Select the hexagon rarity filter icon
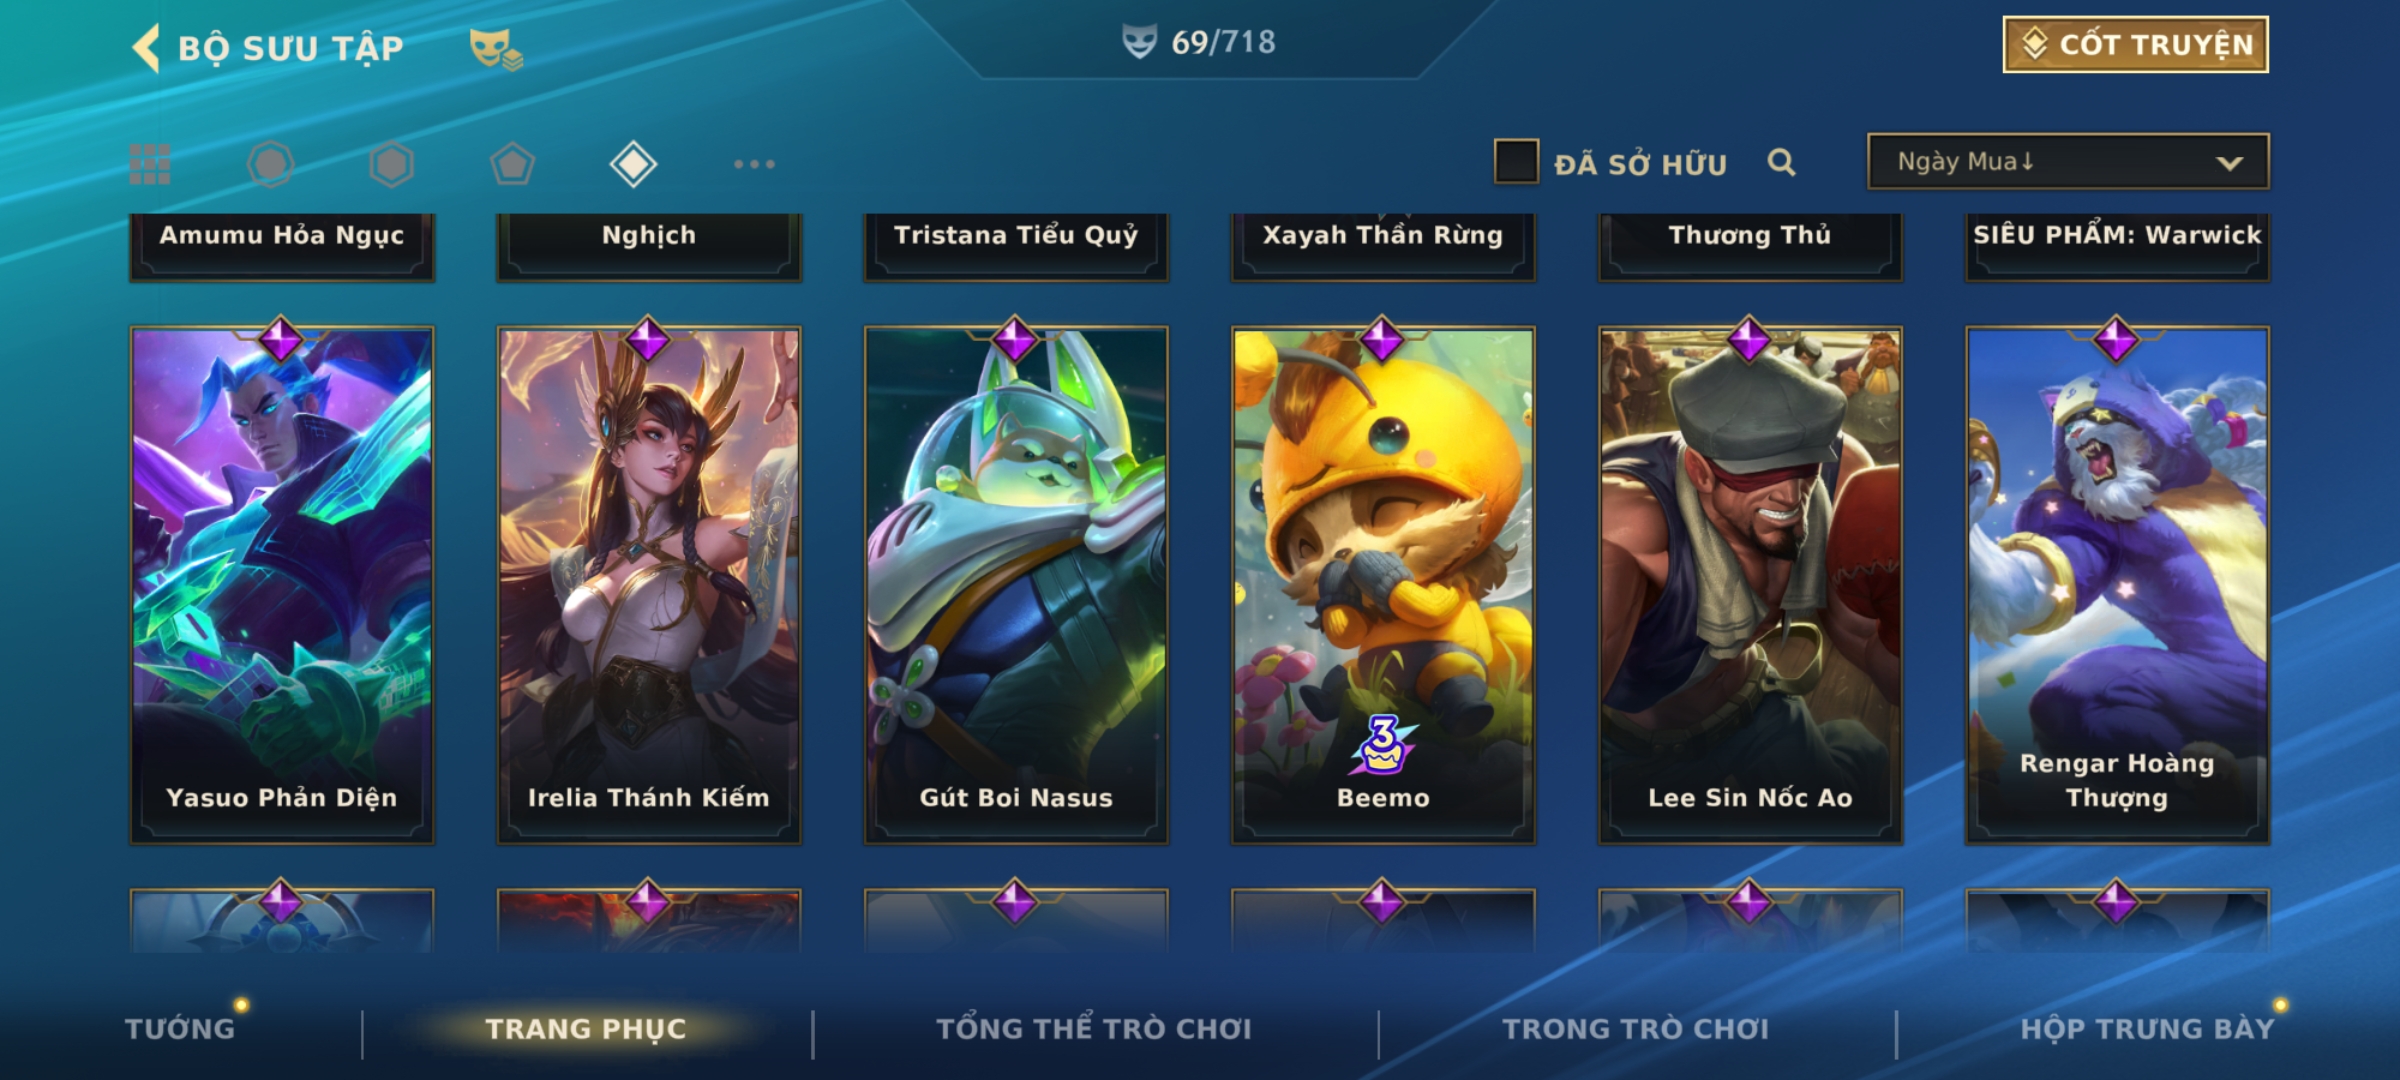The image size is (2400, 1080). pos(391,164)
